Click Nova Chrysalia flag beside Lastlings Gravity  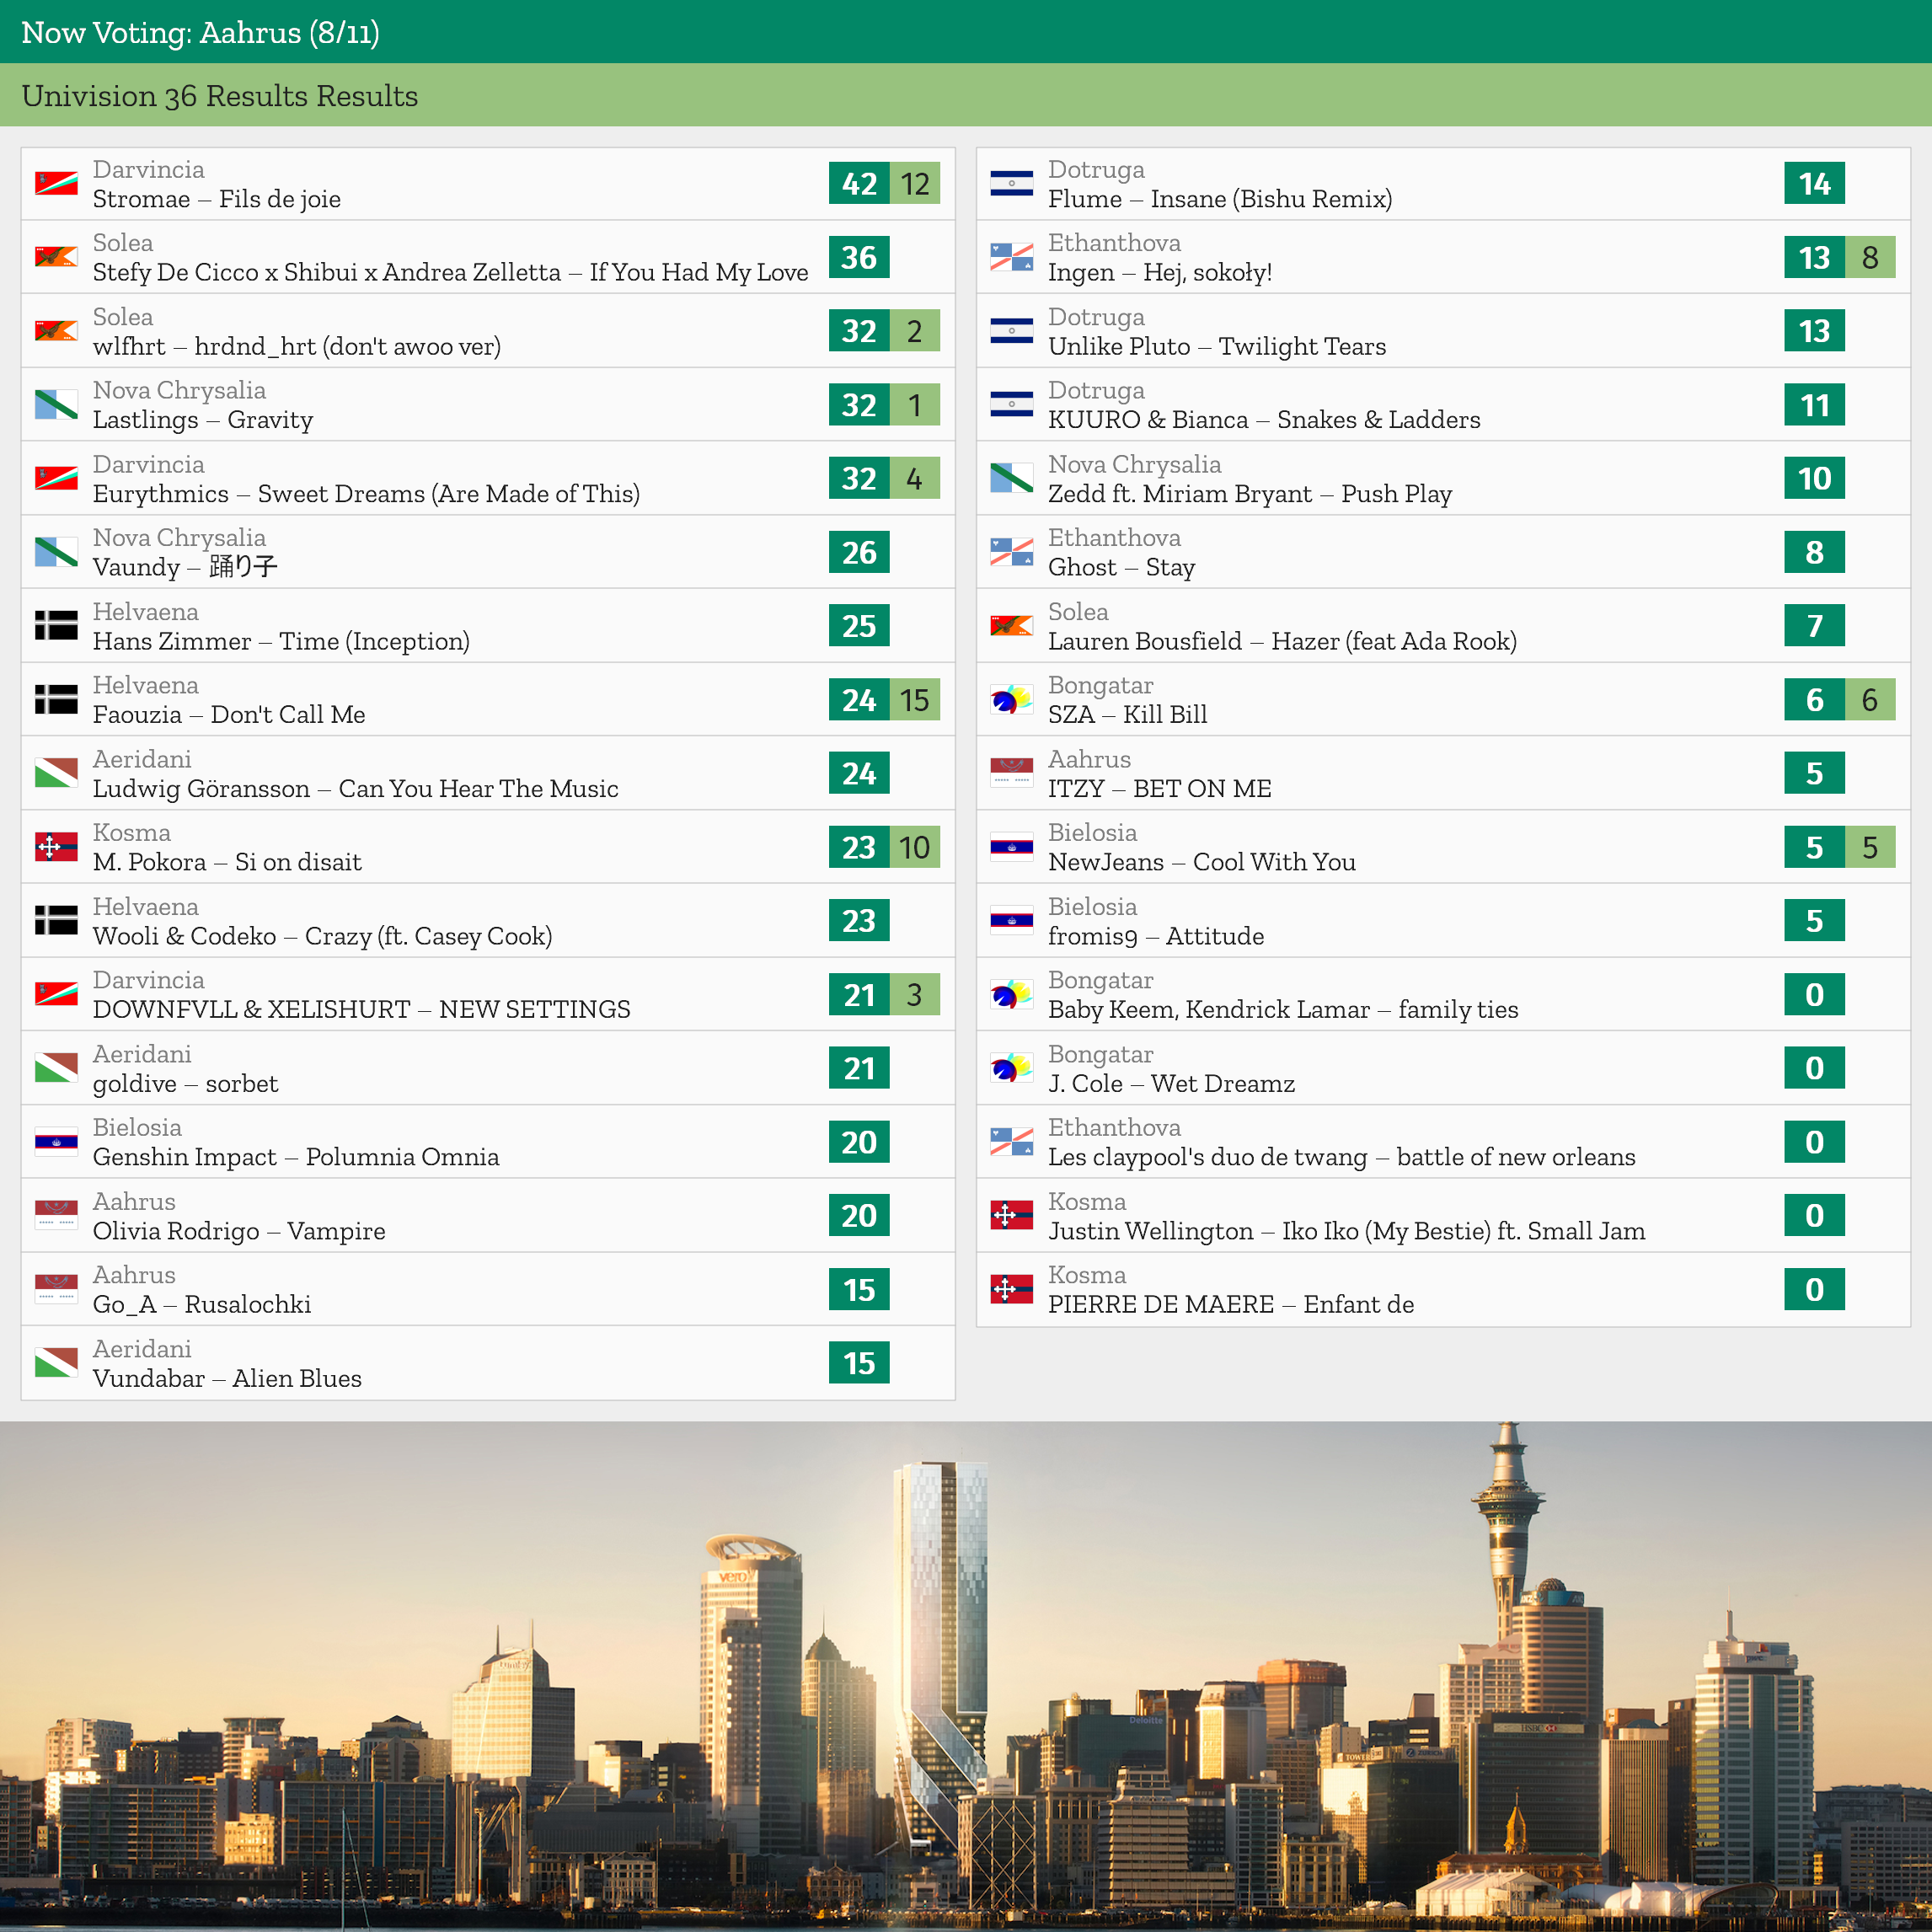click(56, 405)
